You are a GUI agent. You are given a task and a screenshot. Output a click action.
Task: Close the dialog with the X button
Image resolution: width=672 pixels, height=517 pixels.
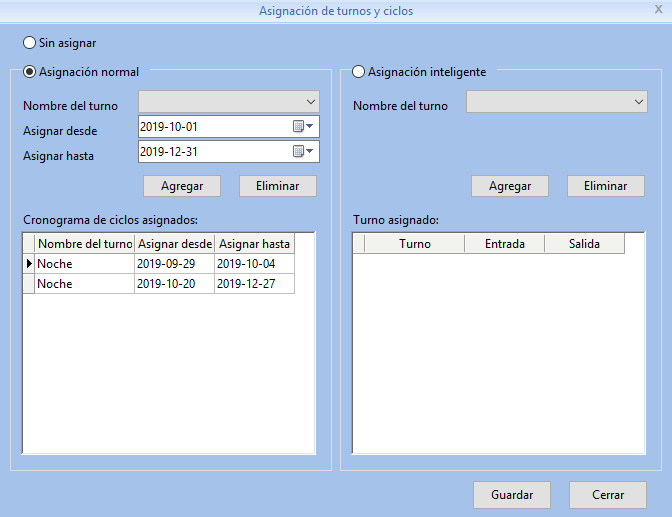tap(659, 9)
